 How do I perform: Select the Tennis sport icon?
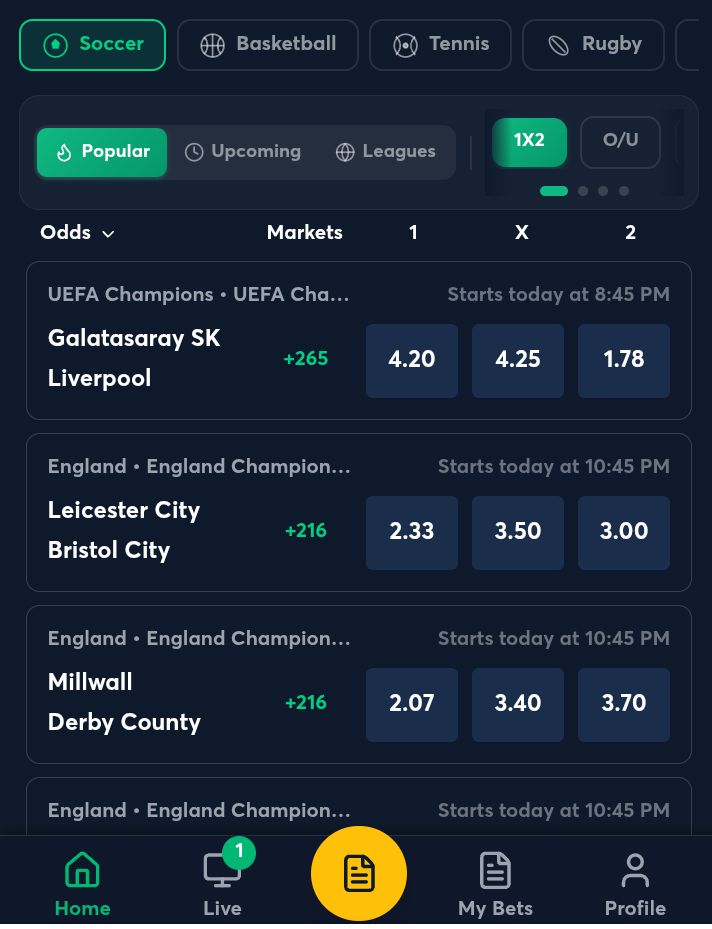pyautogui.click(x=405, y=44)
